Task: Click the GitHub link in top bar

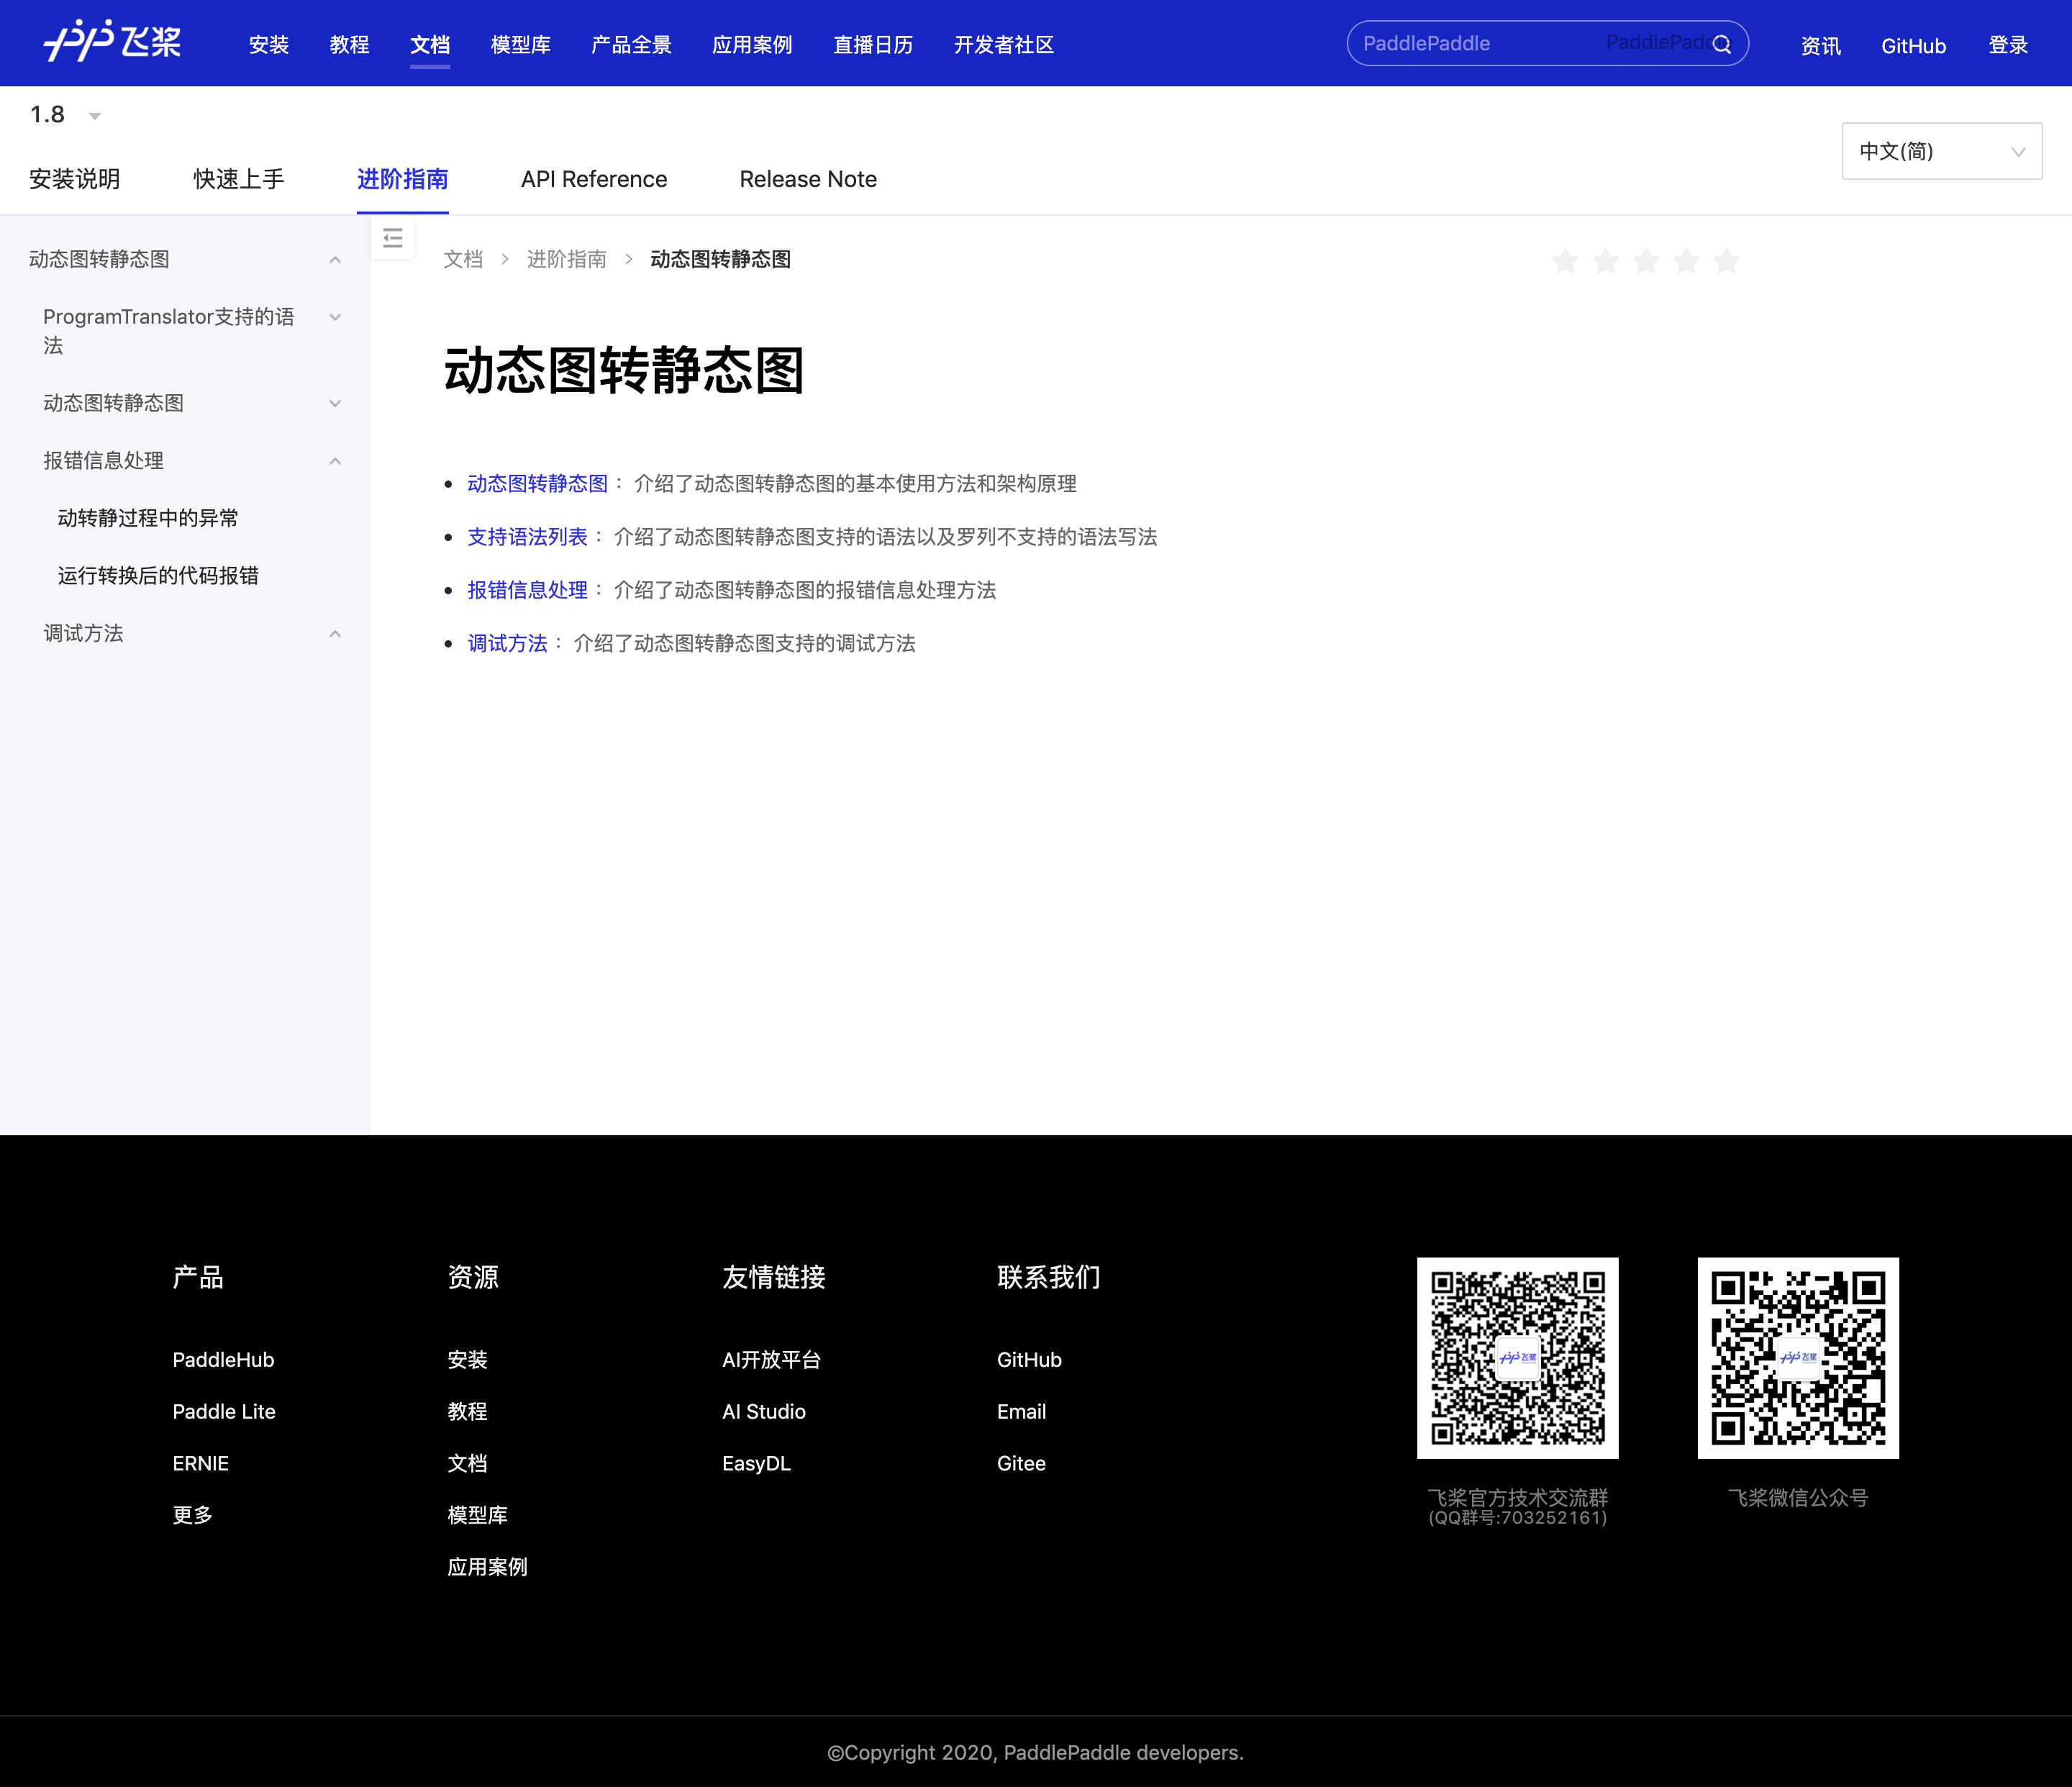Action: [1912, 45]
